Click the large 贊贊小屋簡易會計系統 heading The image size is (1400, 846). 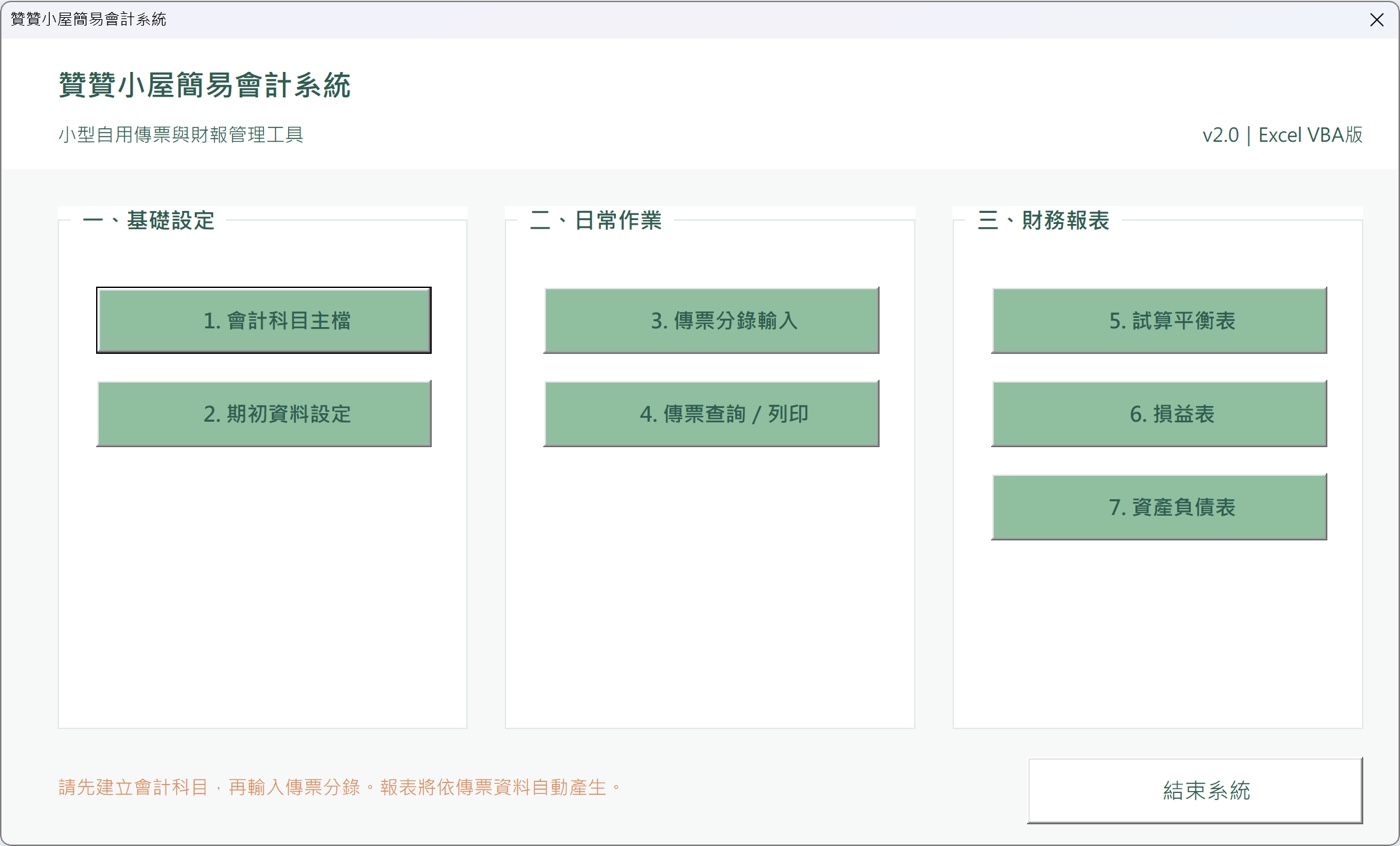(x=205, y=86)
